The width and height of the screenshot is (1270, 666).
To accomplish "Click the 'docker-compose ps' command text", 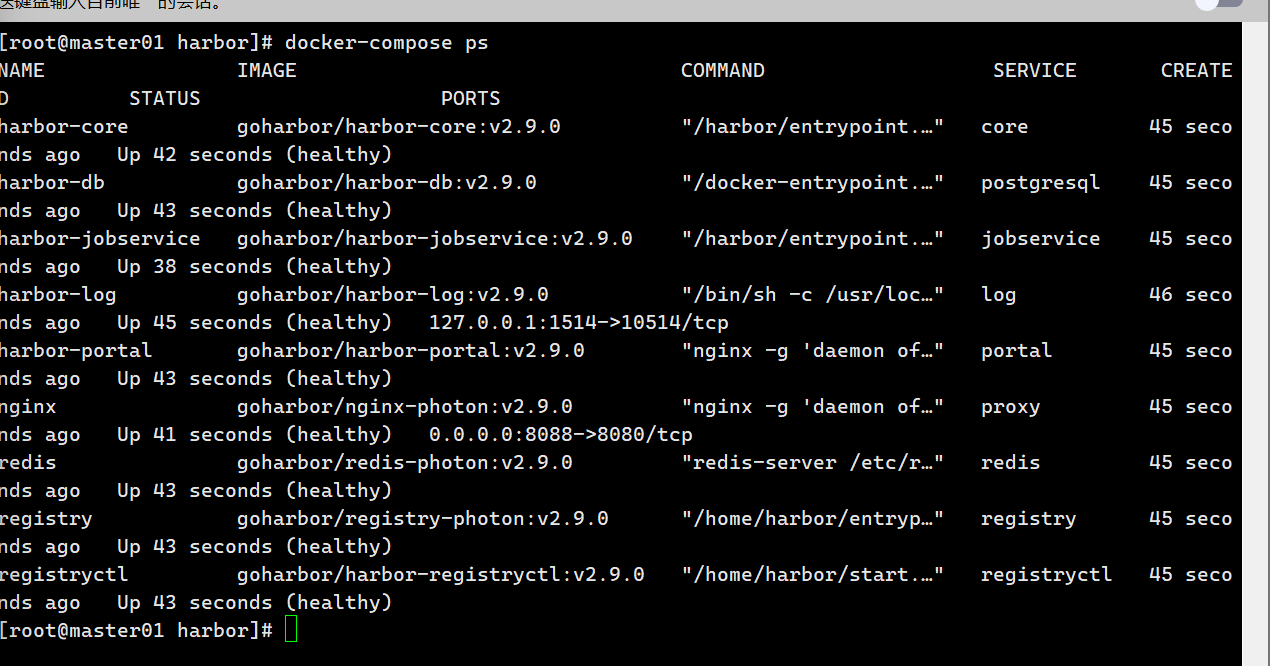I will pos(387,43).
